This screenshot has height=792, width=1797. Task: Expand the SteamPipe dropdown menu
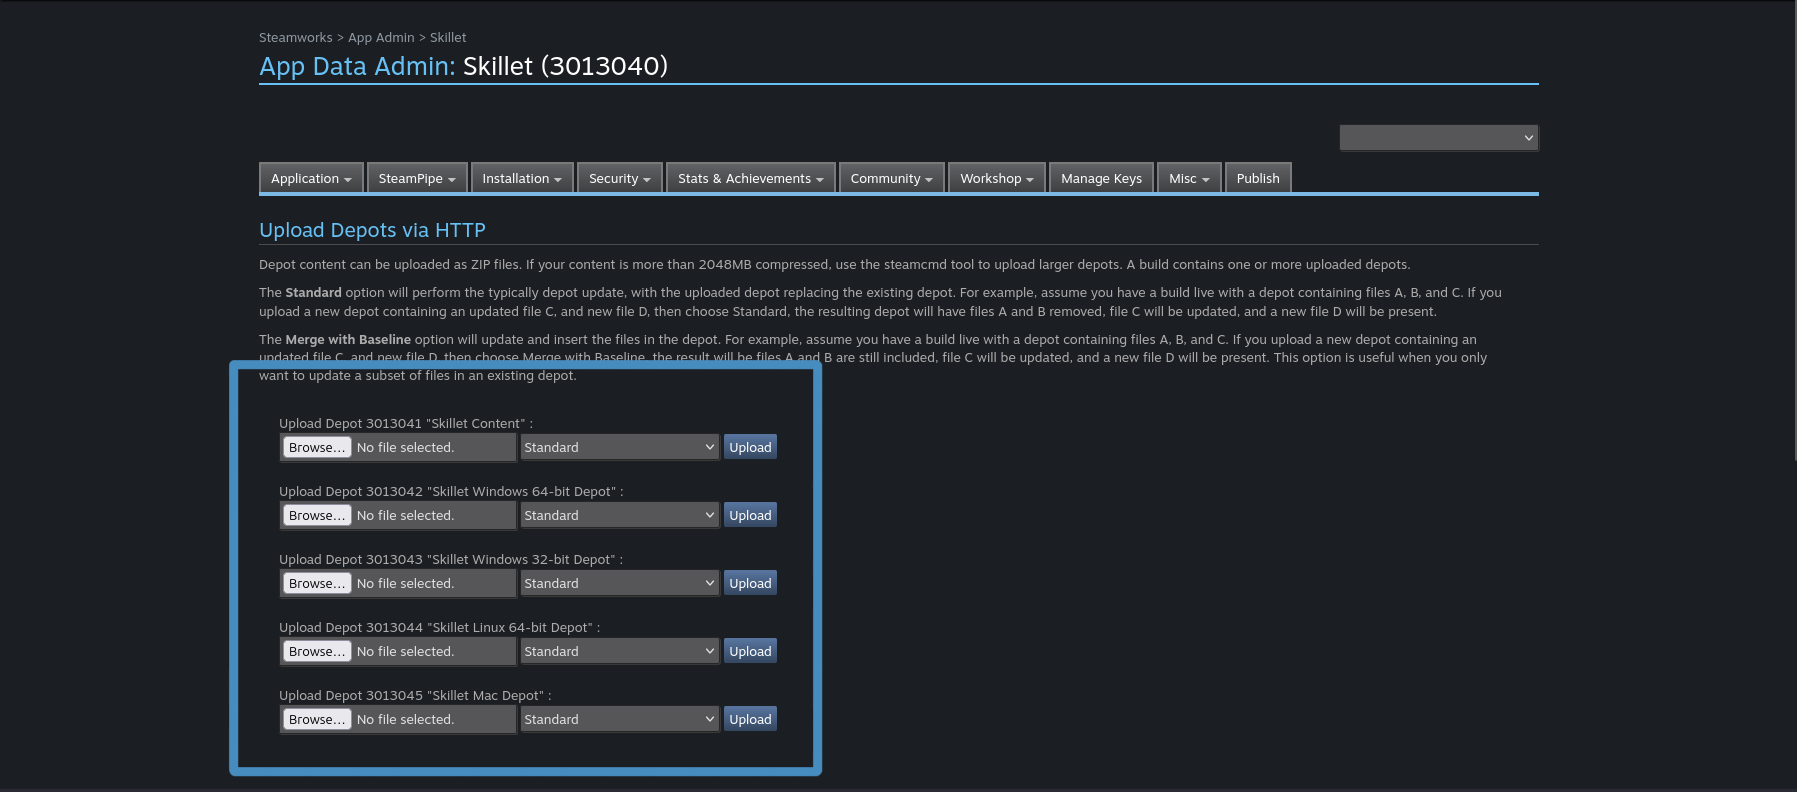click(417, 178)
